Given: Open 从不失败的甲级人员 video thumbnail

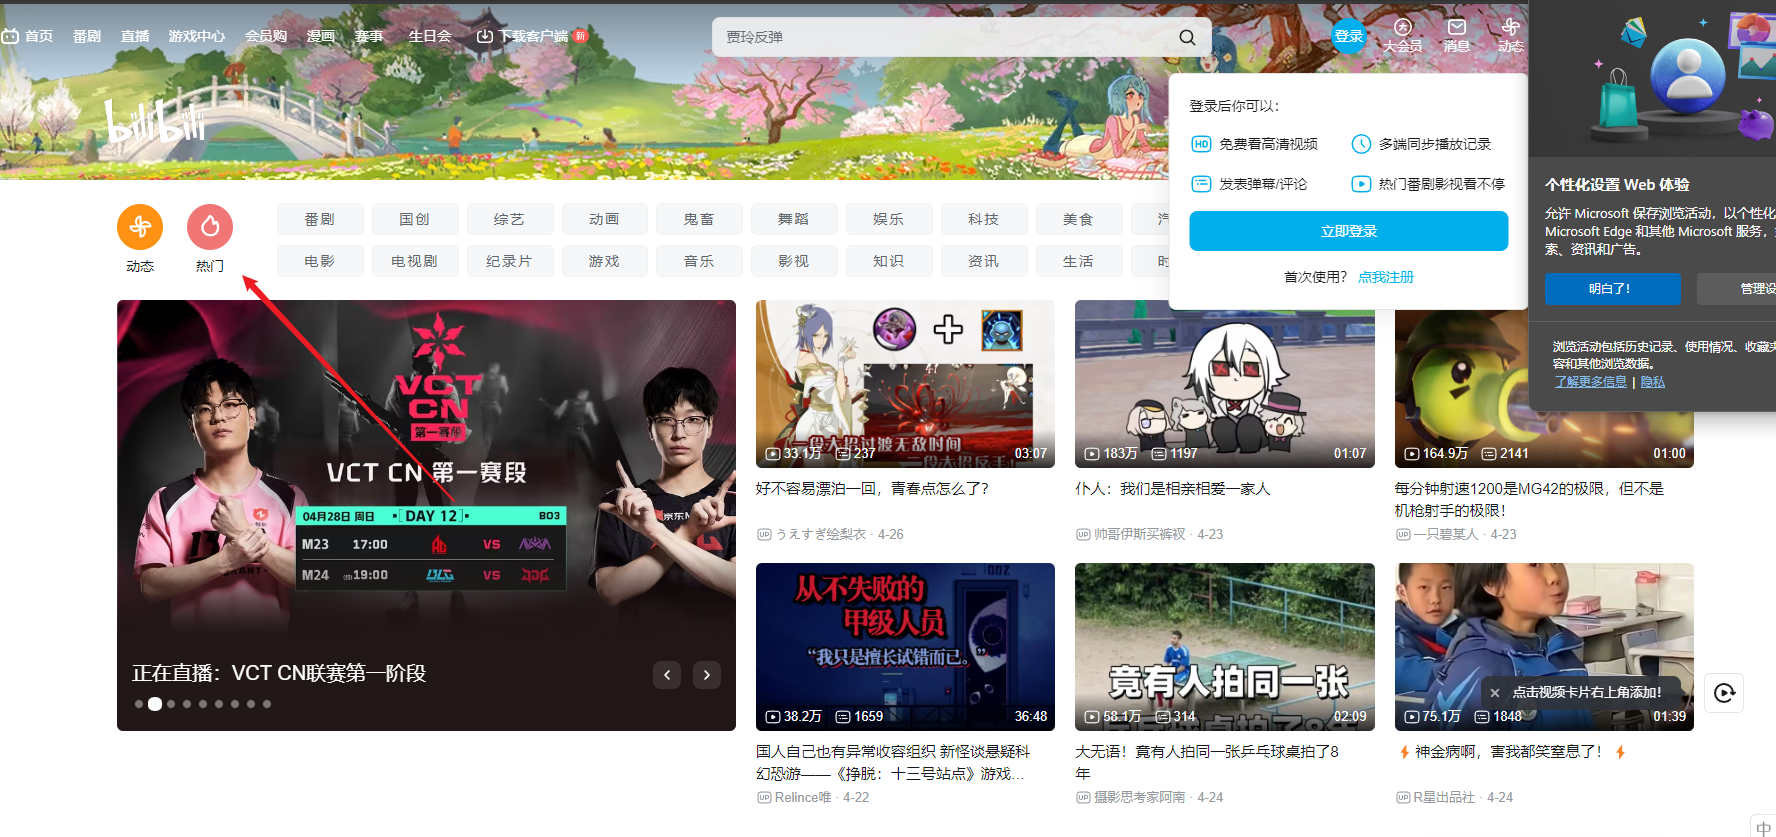Looking at the screenshot, I should point(905,647).
